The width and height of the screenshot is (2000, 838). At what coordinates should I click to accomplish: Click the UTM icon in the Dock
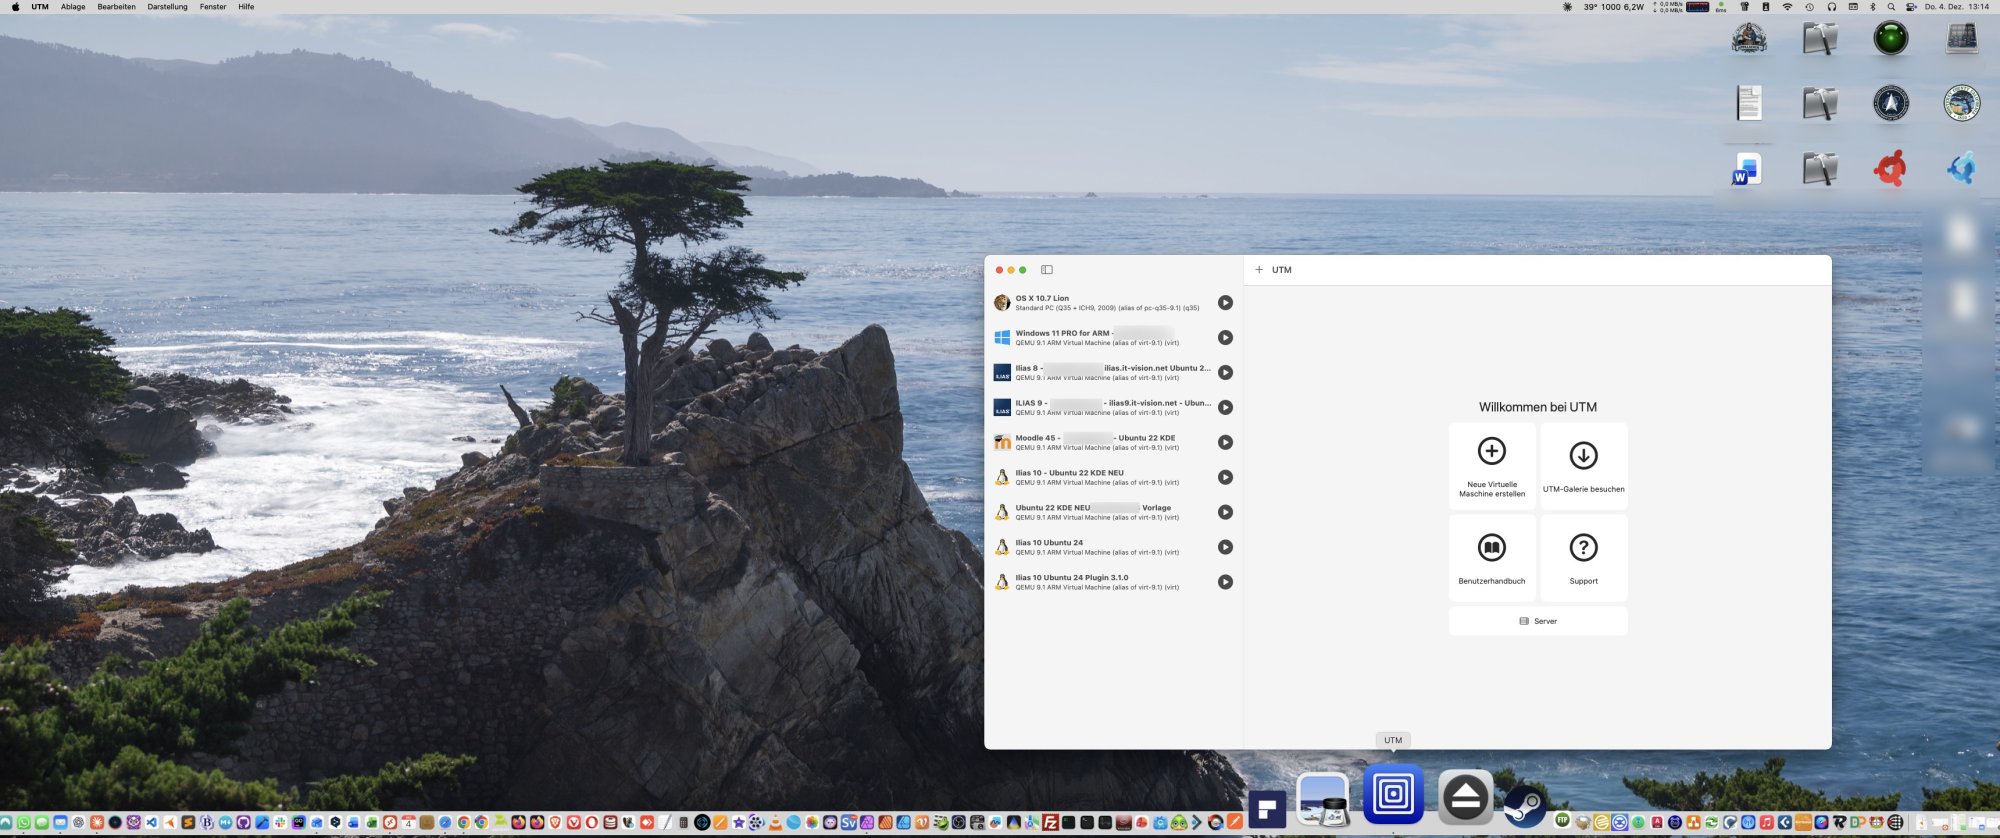(1393, 796)
